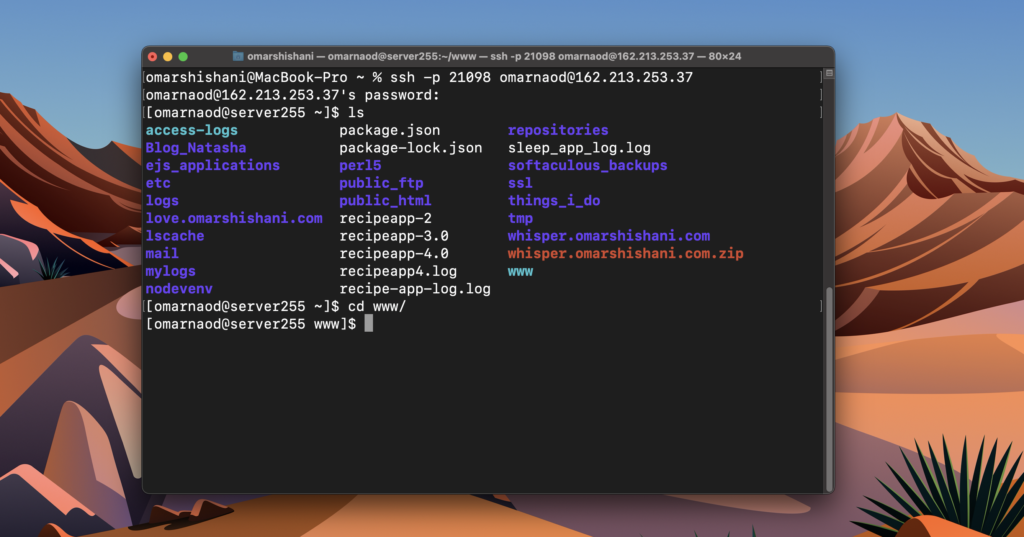Click the cd www/ command line
Image resolution: width=1024 pixels, height=537 pixels.
(276, 306)
